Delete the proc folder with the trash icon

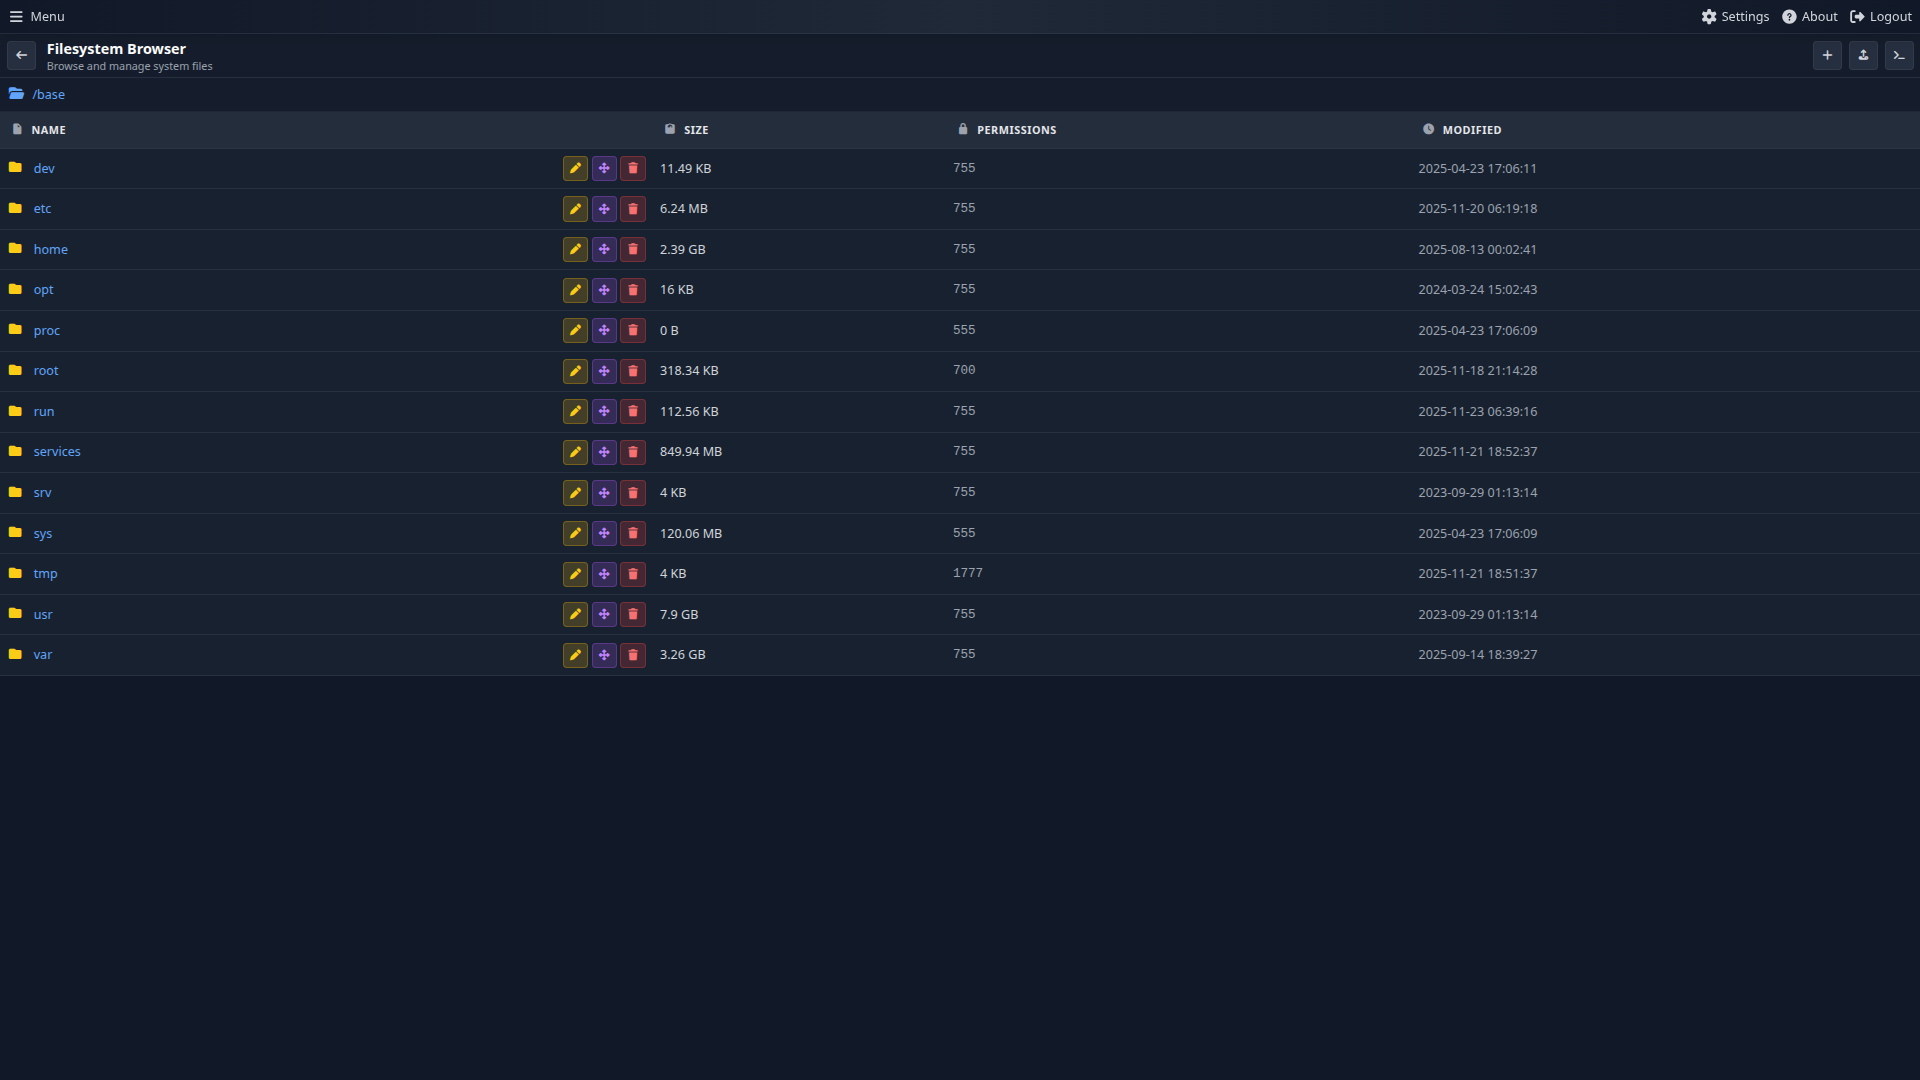coord(633,330)
